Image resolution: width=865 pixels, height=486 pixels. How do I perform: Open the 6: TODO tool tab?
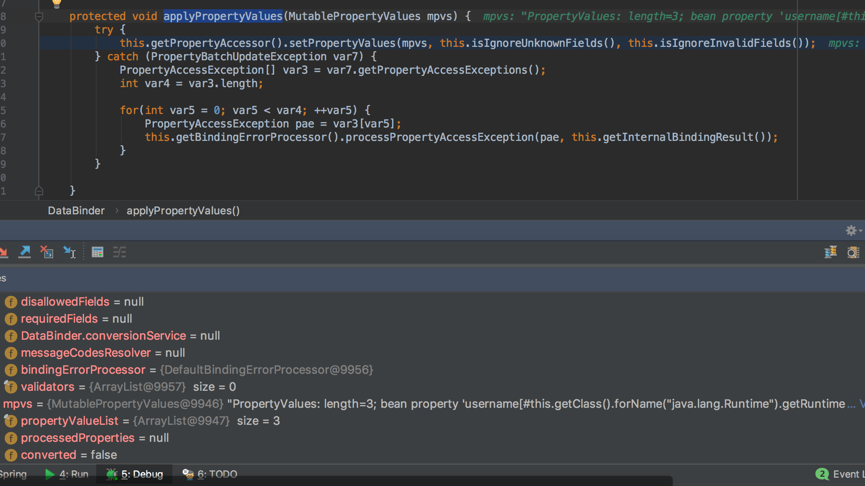click(210, 475)
